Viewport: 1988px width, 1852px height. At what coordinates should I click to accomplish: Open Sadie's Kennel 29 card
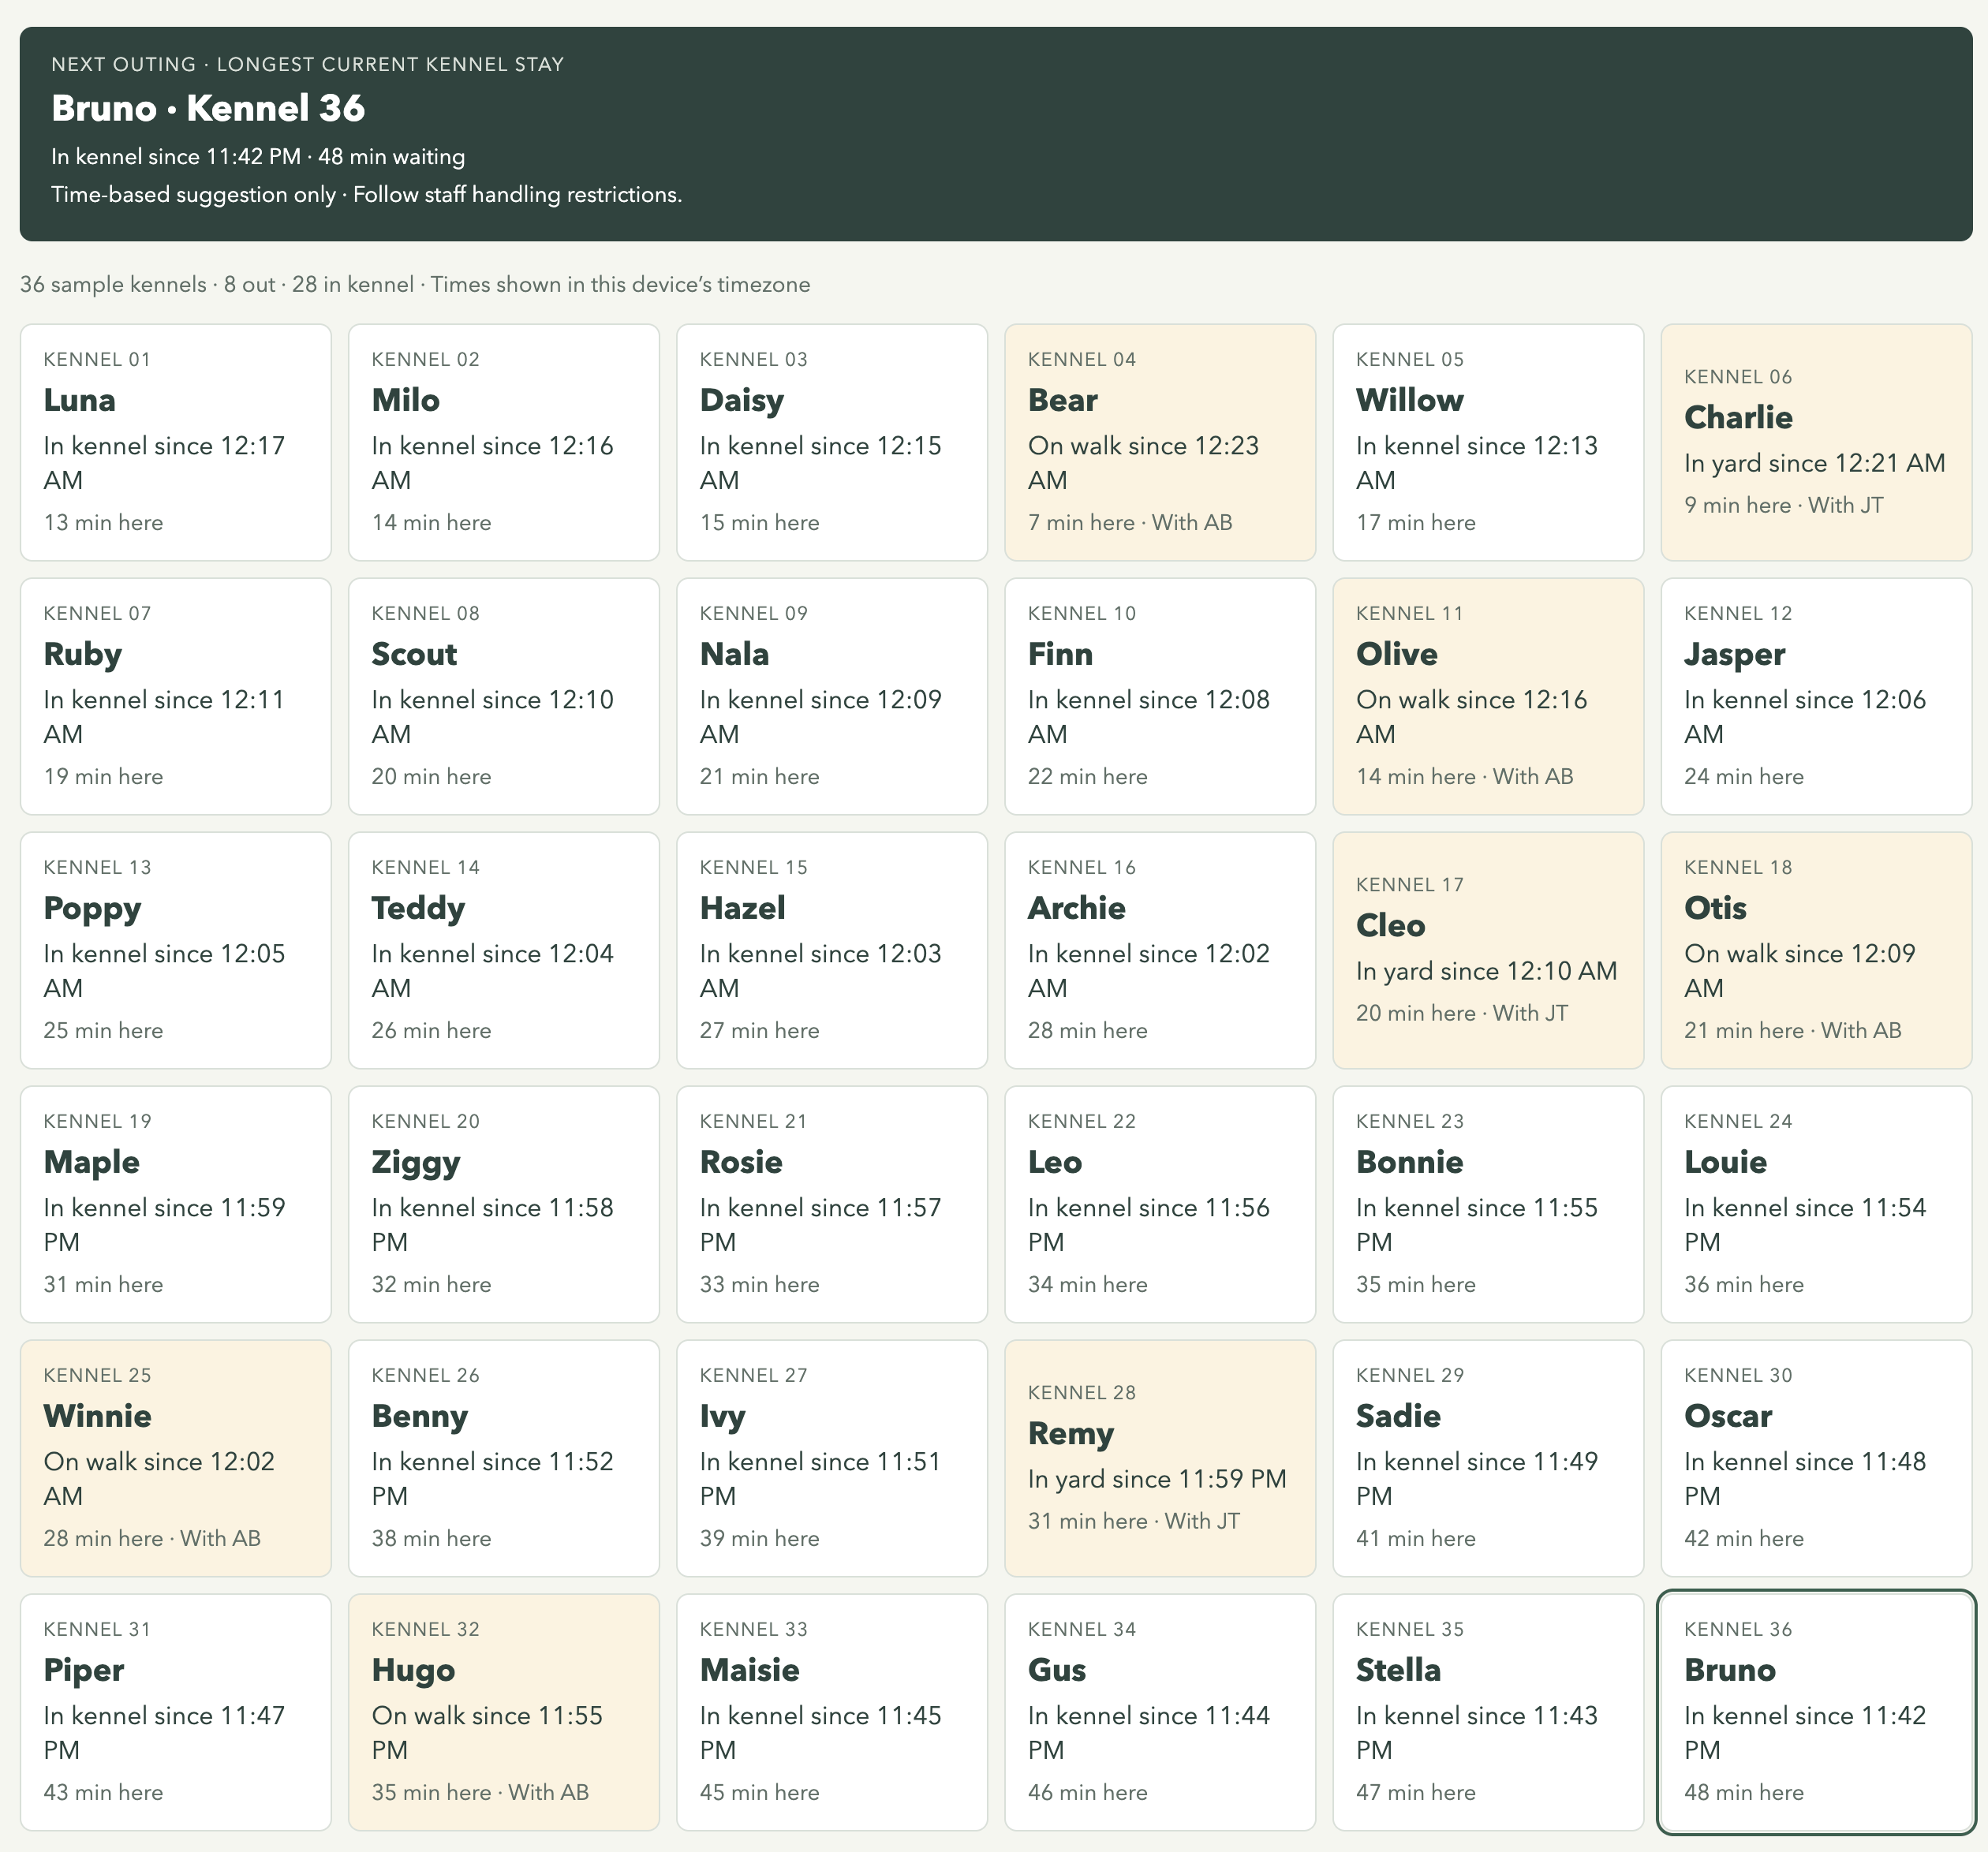pos(1488,1458)
